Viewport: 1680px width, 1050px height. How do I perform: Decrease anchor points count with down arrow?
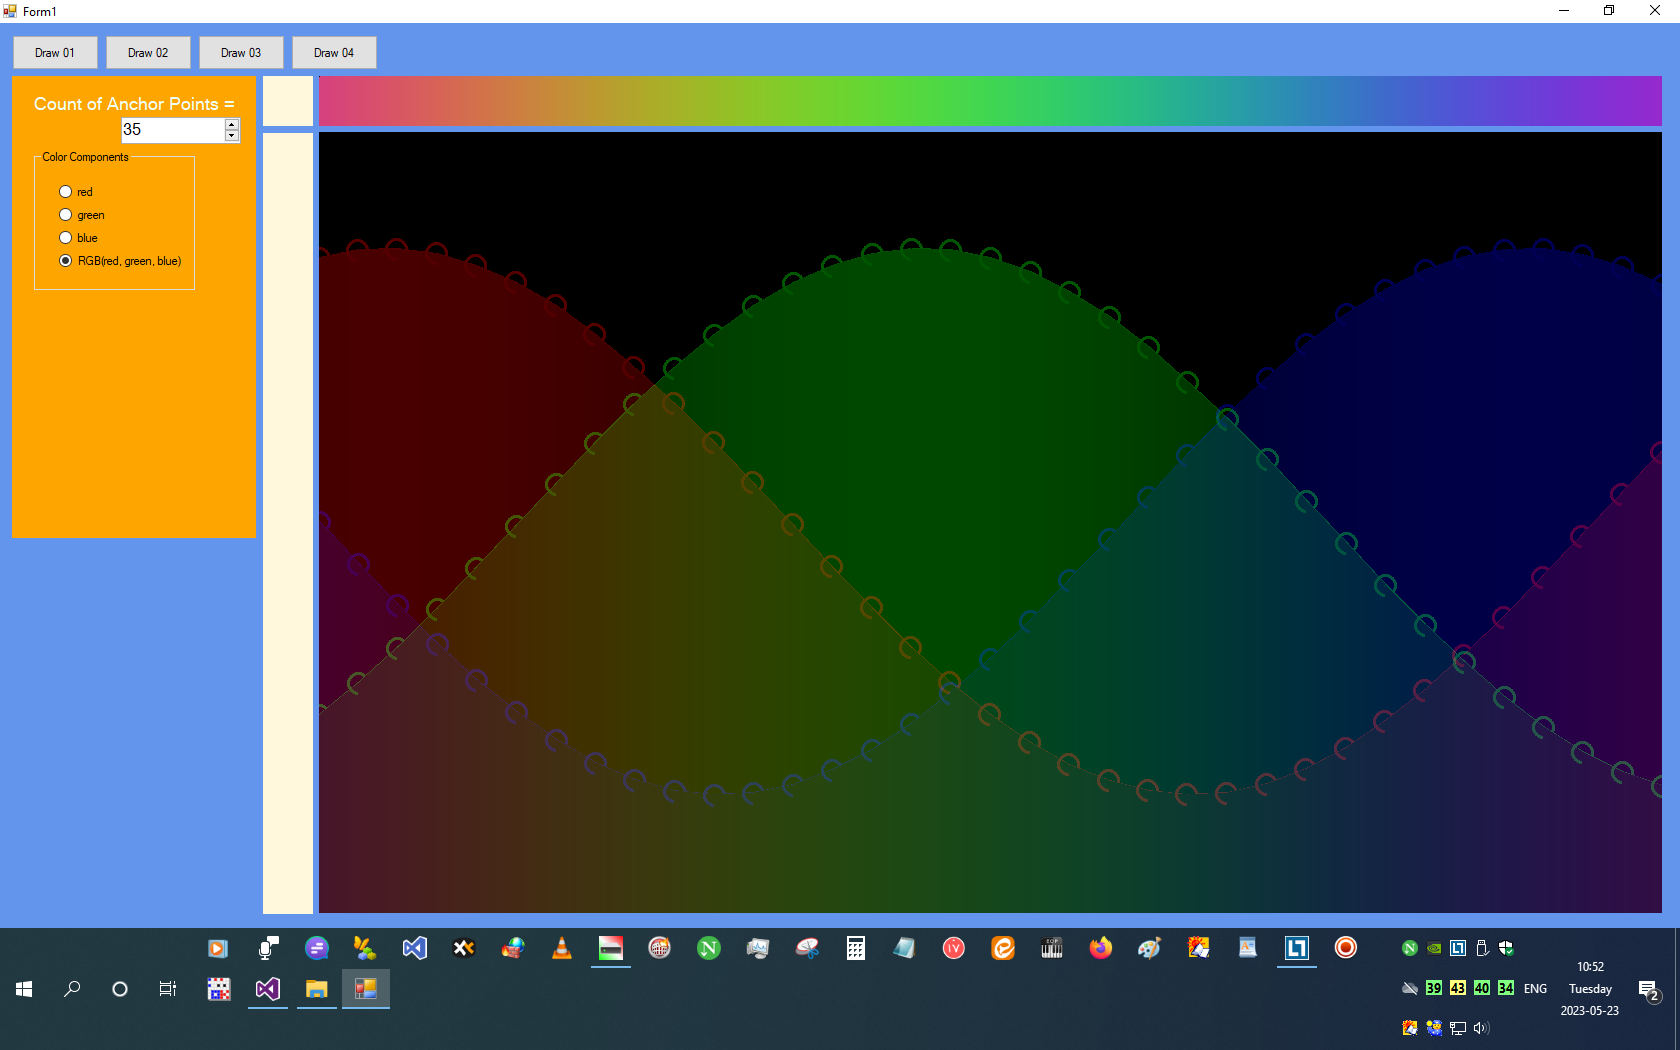pyautogui.click(x=232, y=136)
